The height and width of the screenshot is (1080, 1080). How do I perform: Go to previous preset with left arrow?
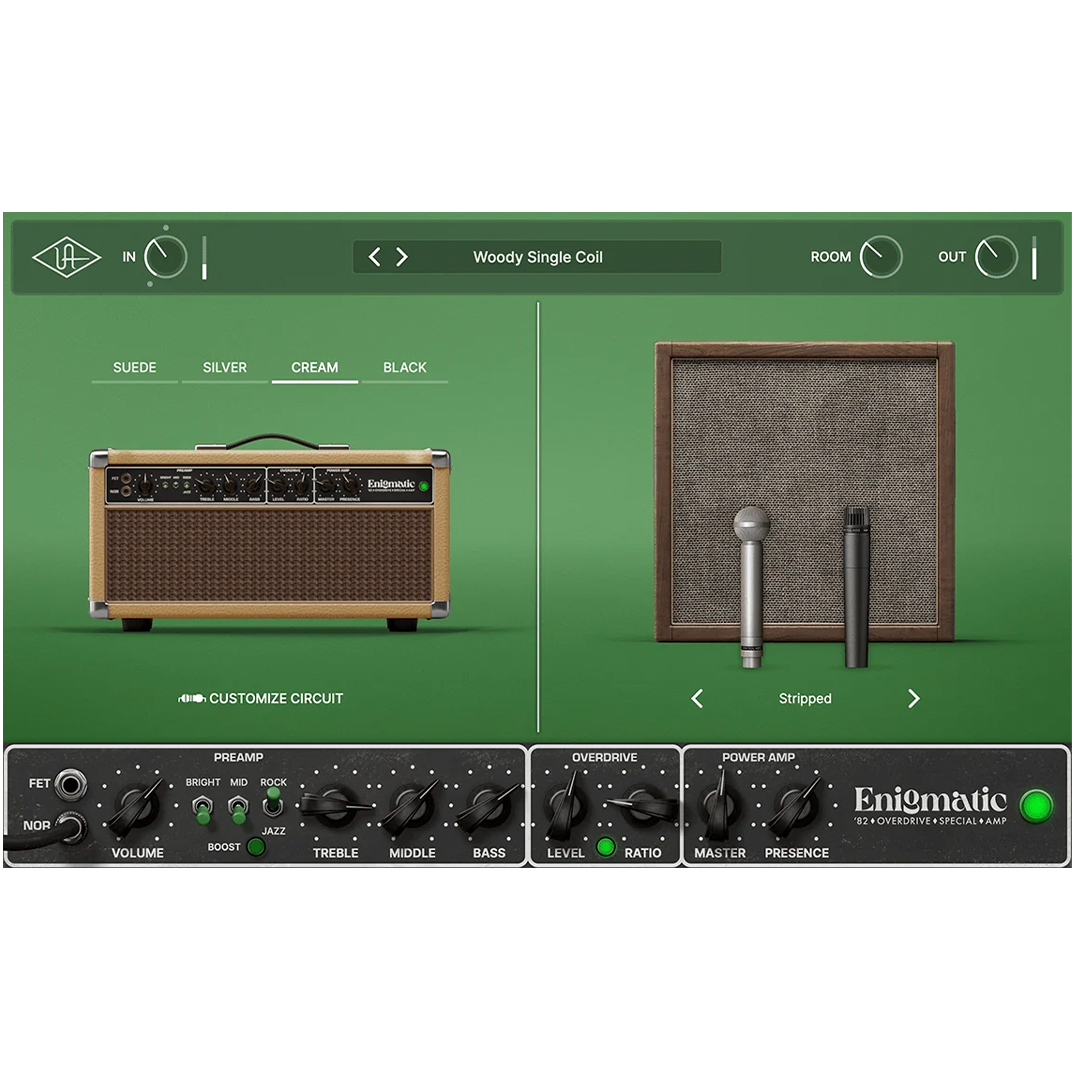click(375, 258)
